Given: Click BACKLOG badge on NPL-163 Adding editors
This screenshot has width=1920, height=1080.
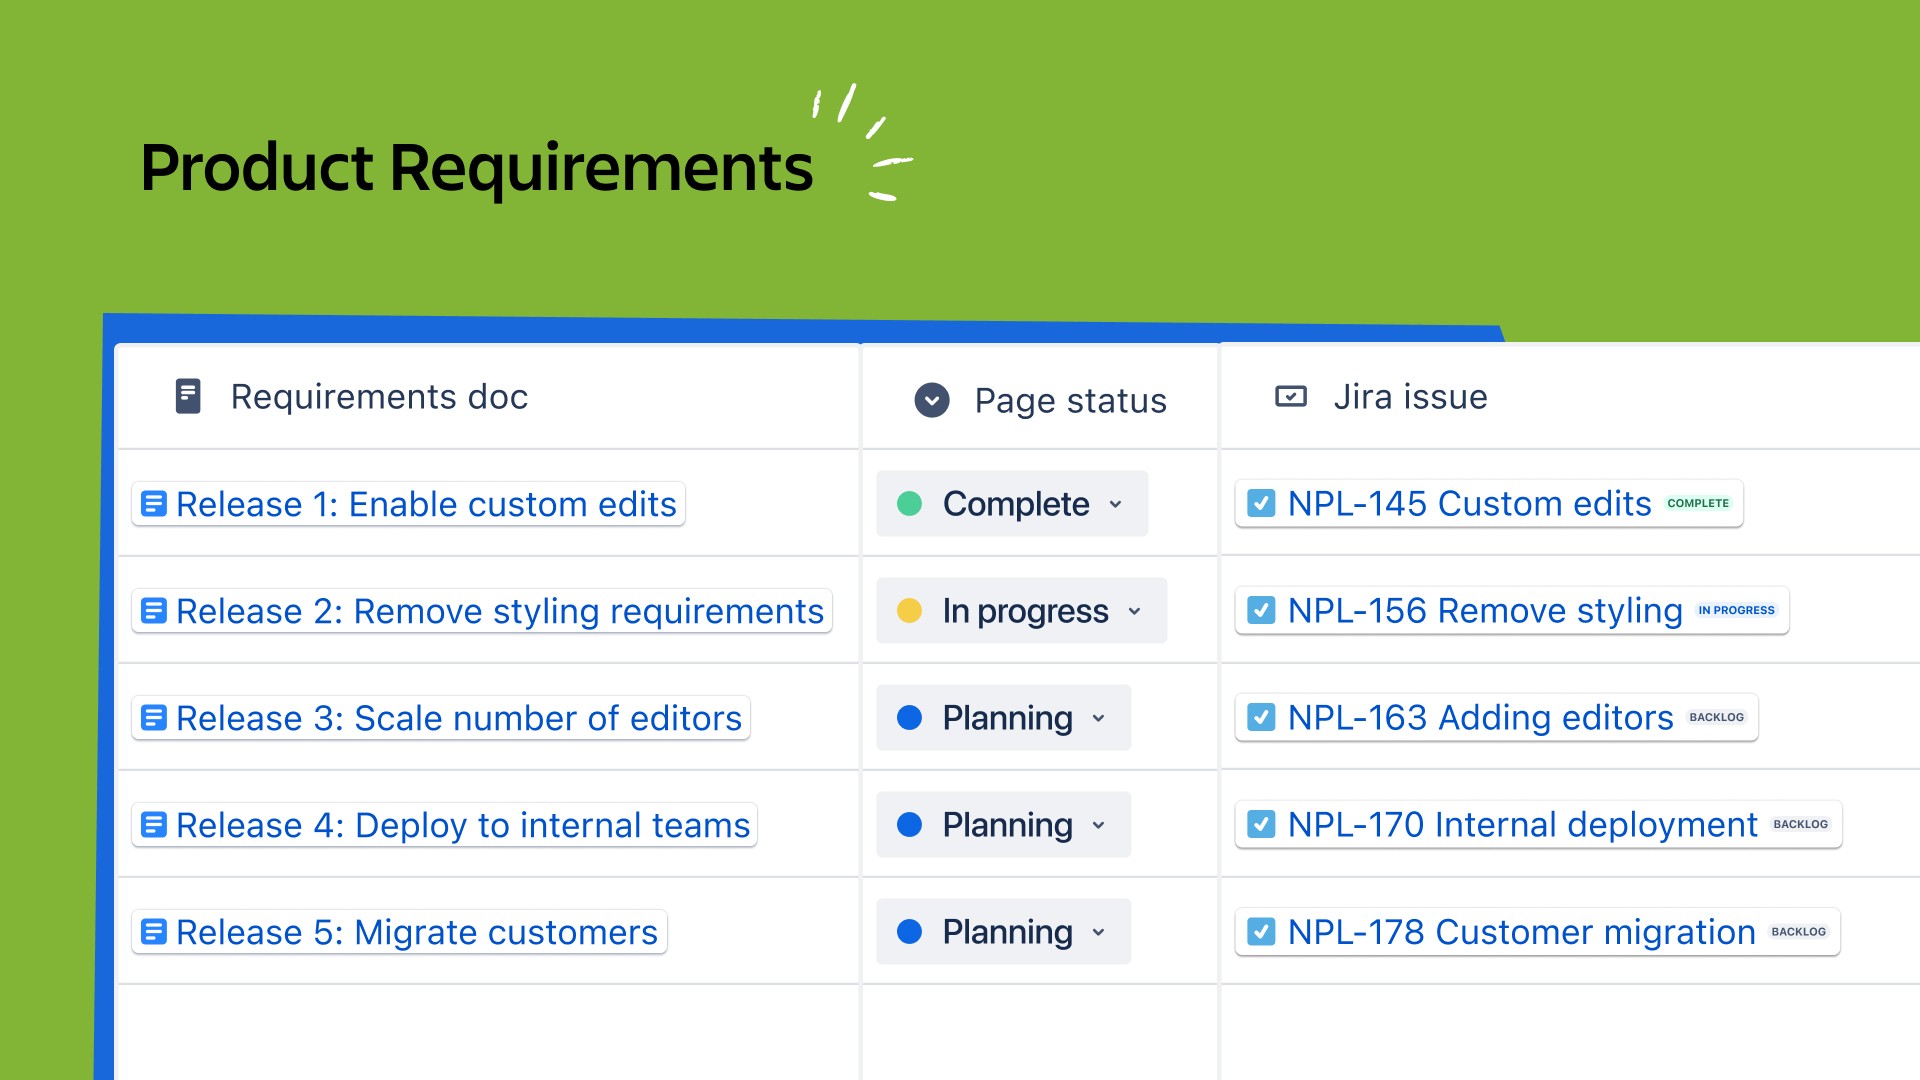Looking at the screenshot, I should (1716, 718).
